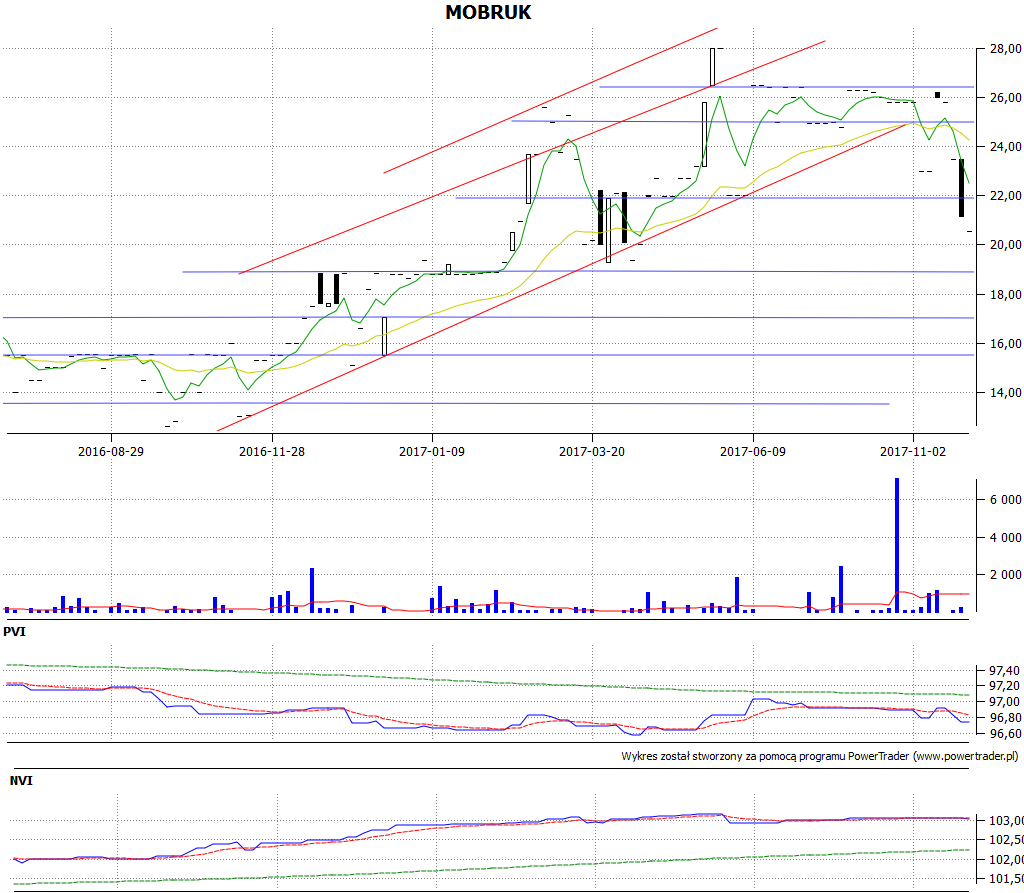Click the 2016-08-29 date label
This screenshot has width=1024, height=893.
[111, 451]
